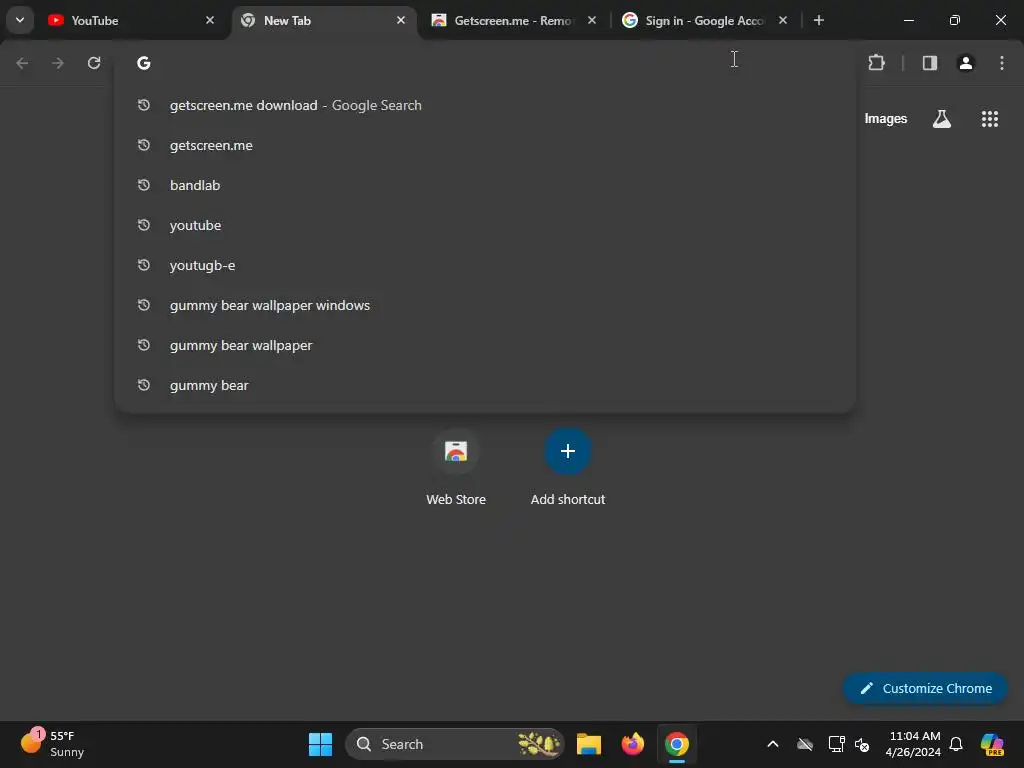
Task: Open the clock showing 11:04 AM
Action: point(913,744)
